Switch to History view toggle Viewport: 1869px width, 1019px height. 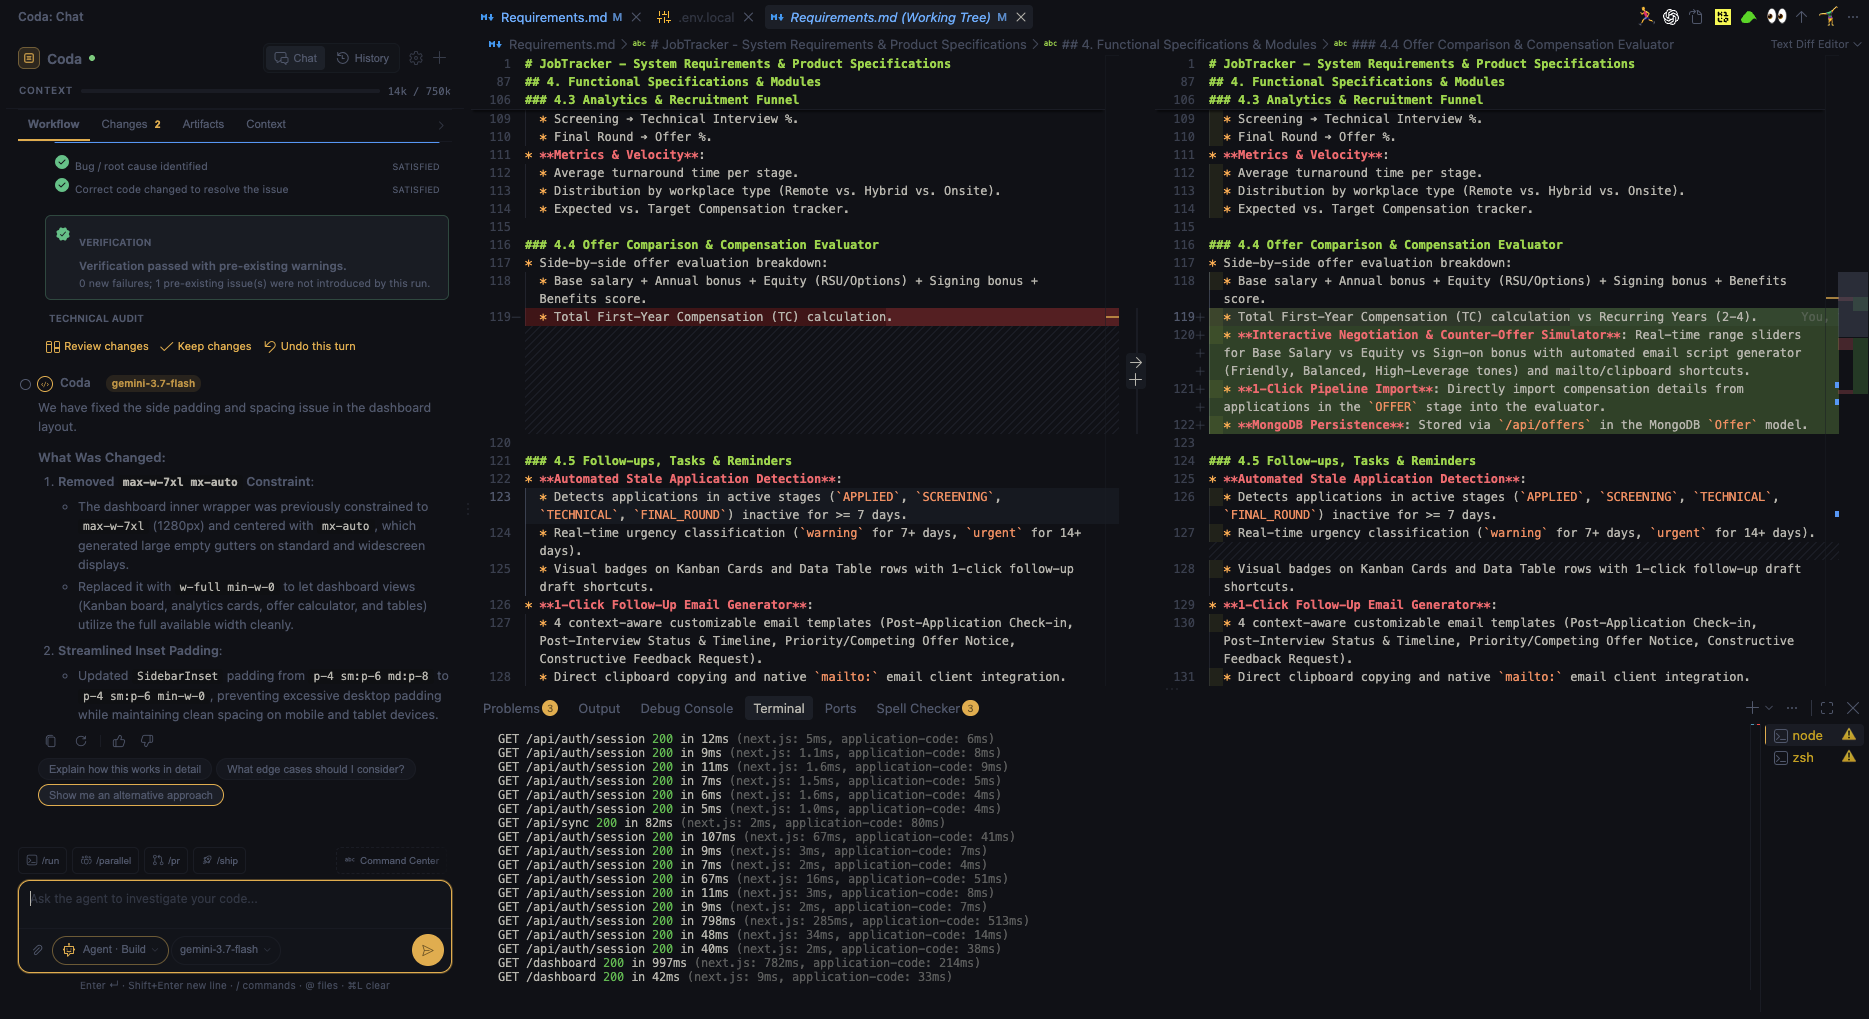point(363,58)
